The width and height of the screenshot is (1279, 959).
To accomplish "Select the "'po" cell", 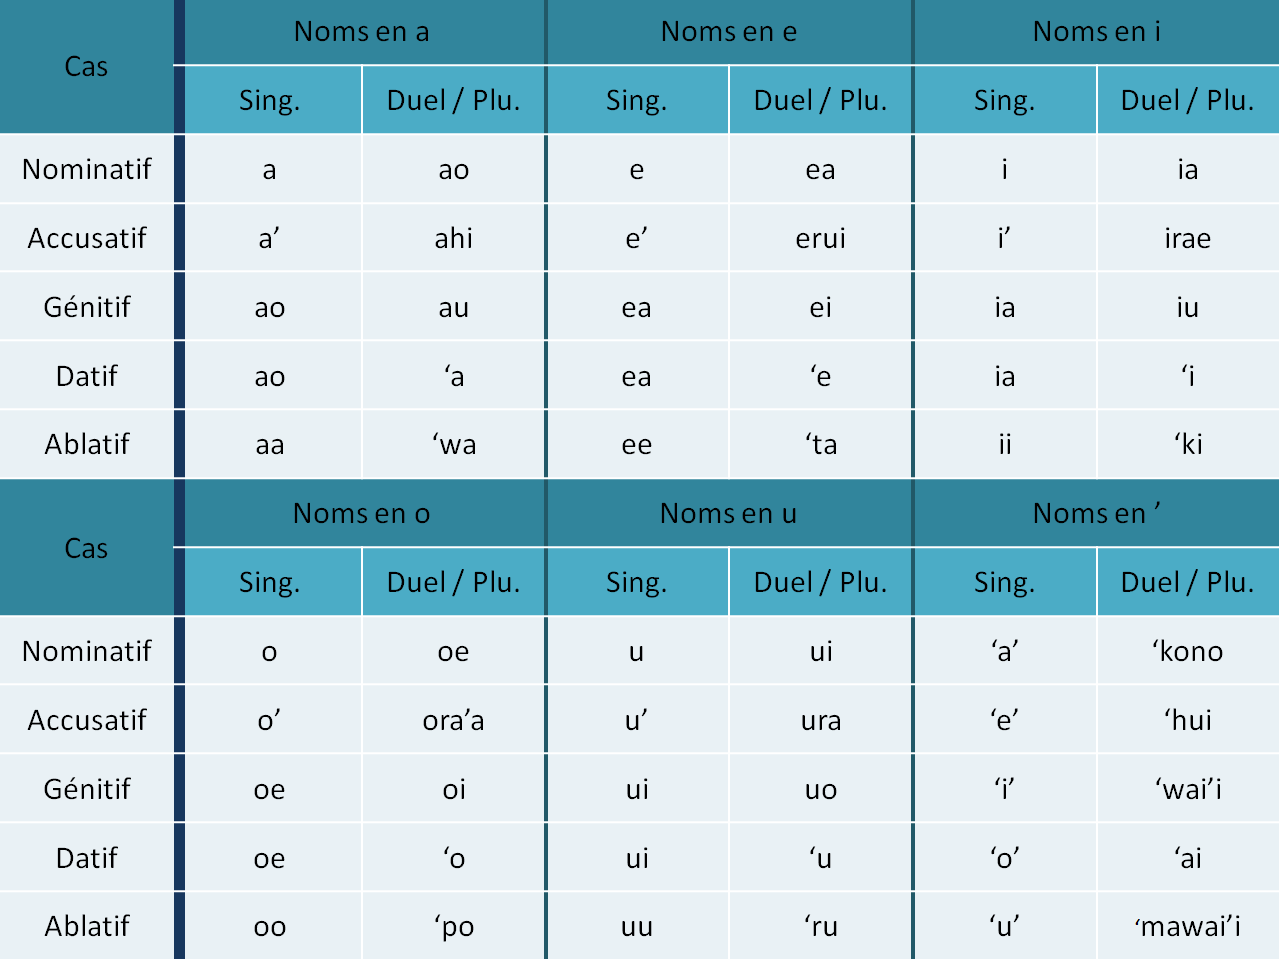I will (x=454, y=926).
